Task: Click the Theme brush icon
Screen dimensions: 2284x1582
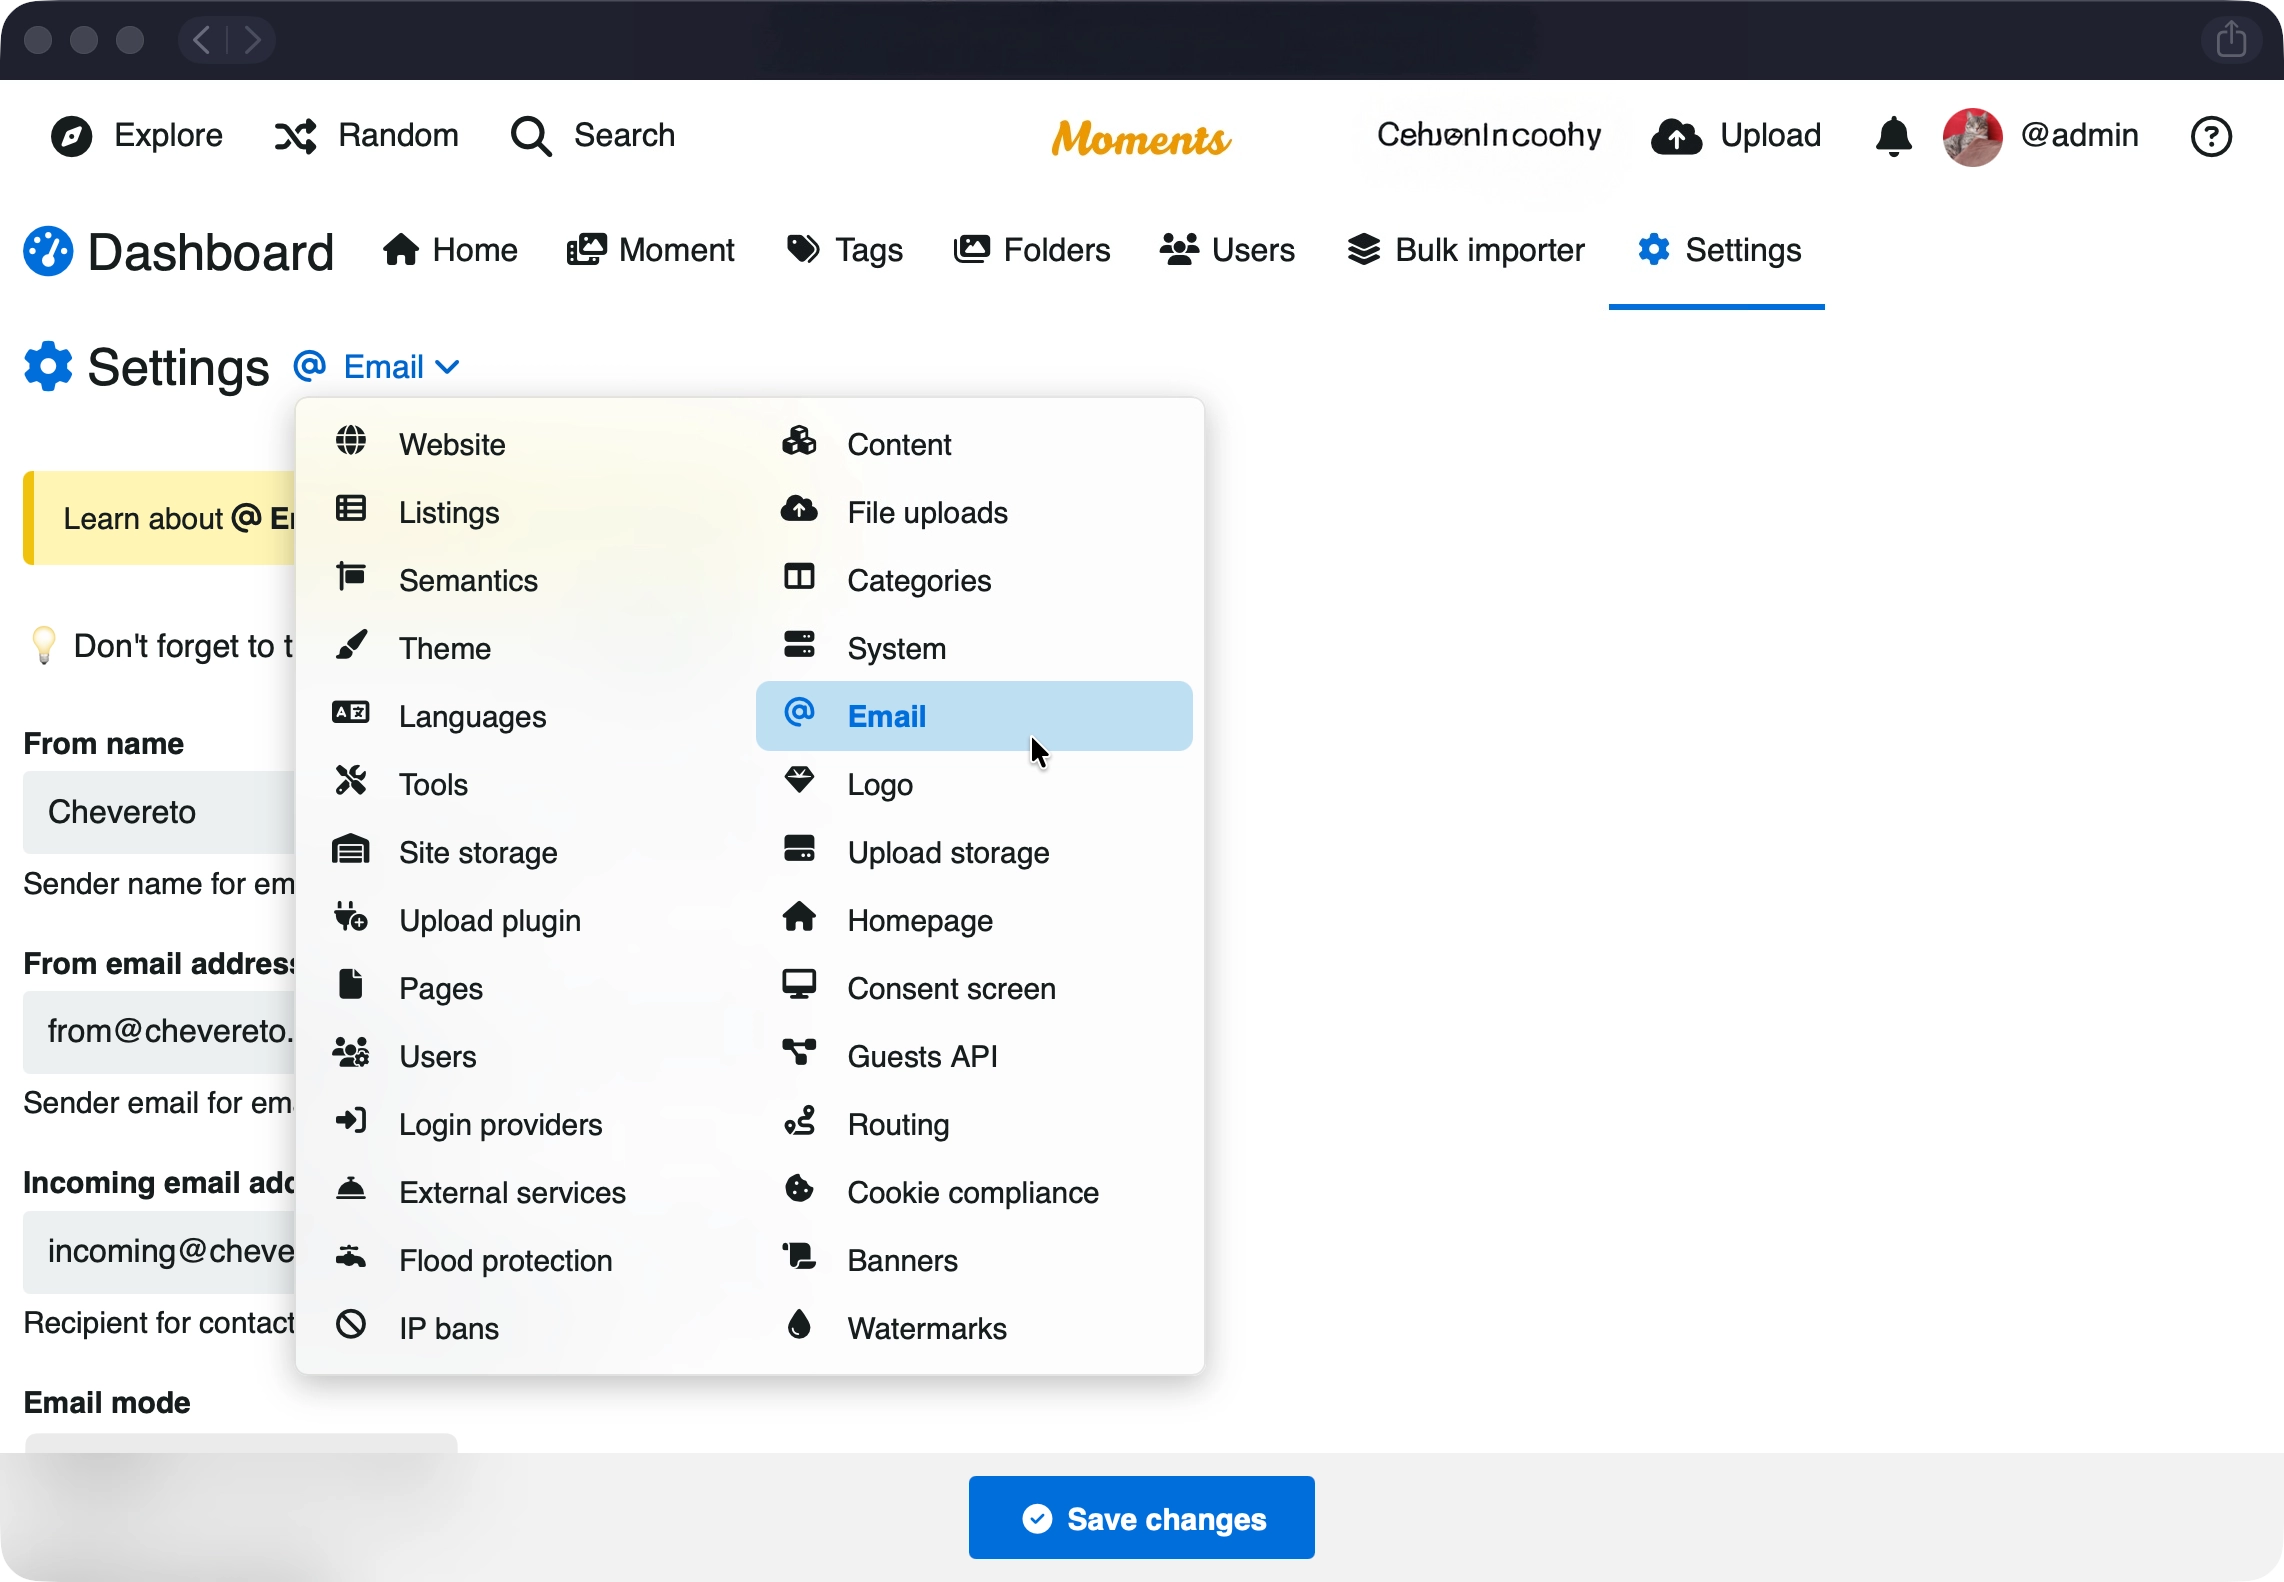Action: (x=351, y=645)
